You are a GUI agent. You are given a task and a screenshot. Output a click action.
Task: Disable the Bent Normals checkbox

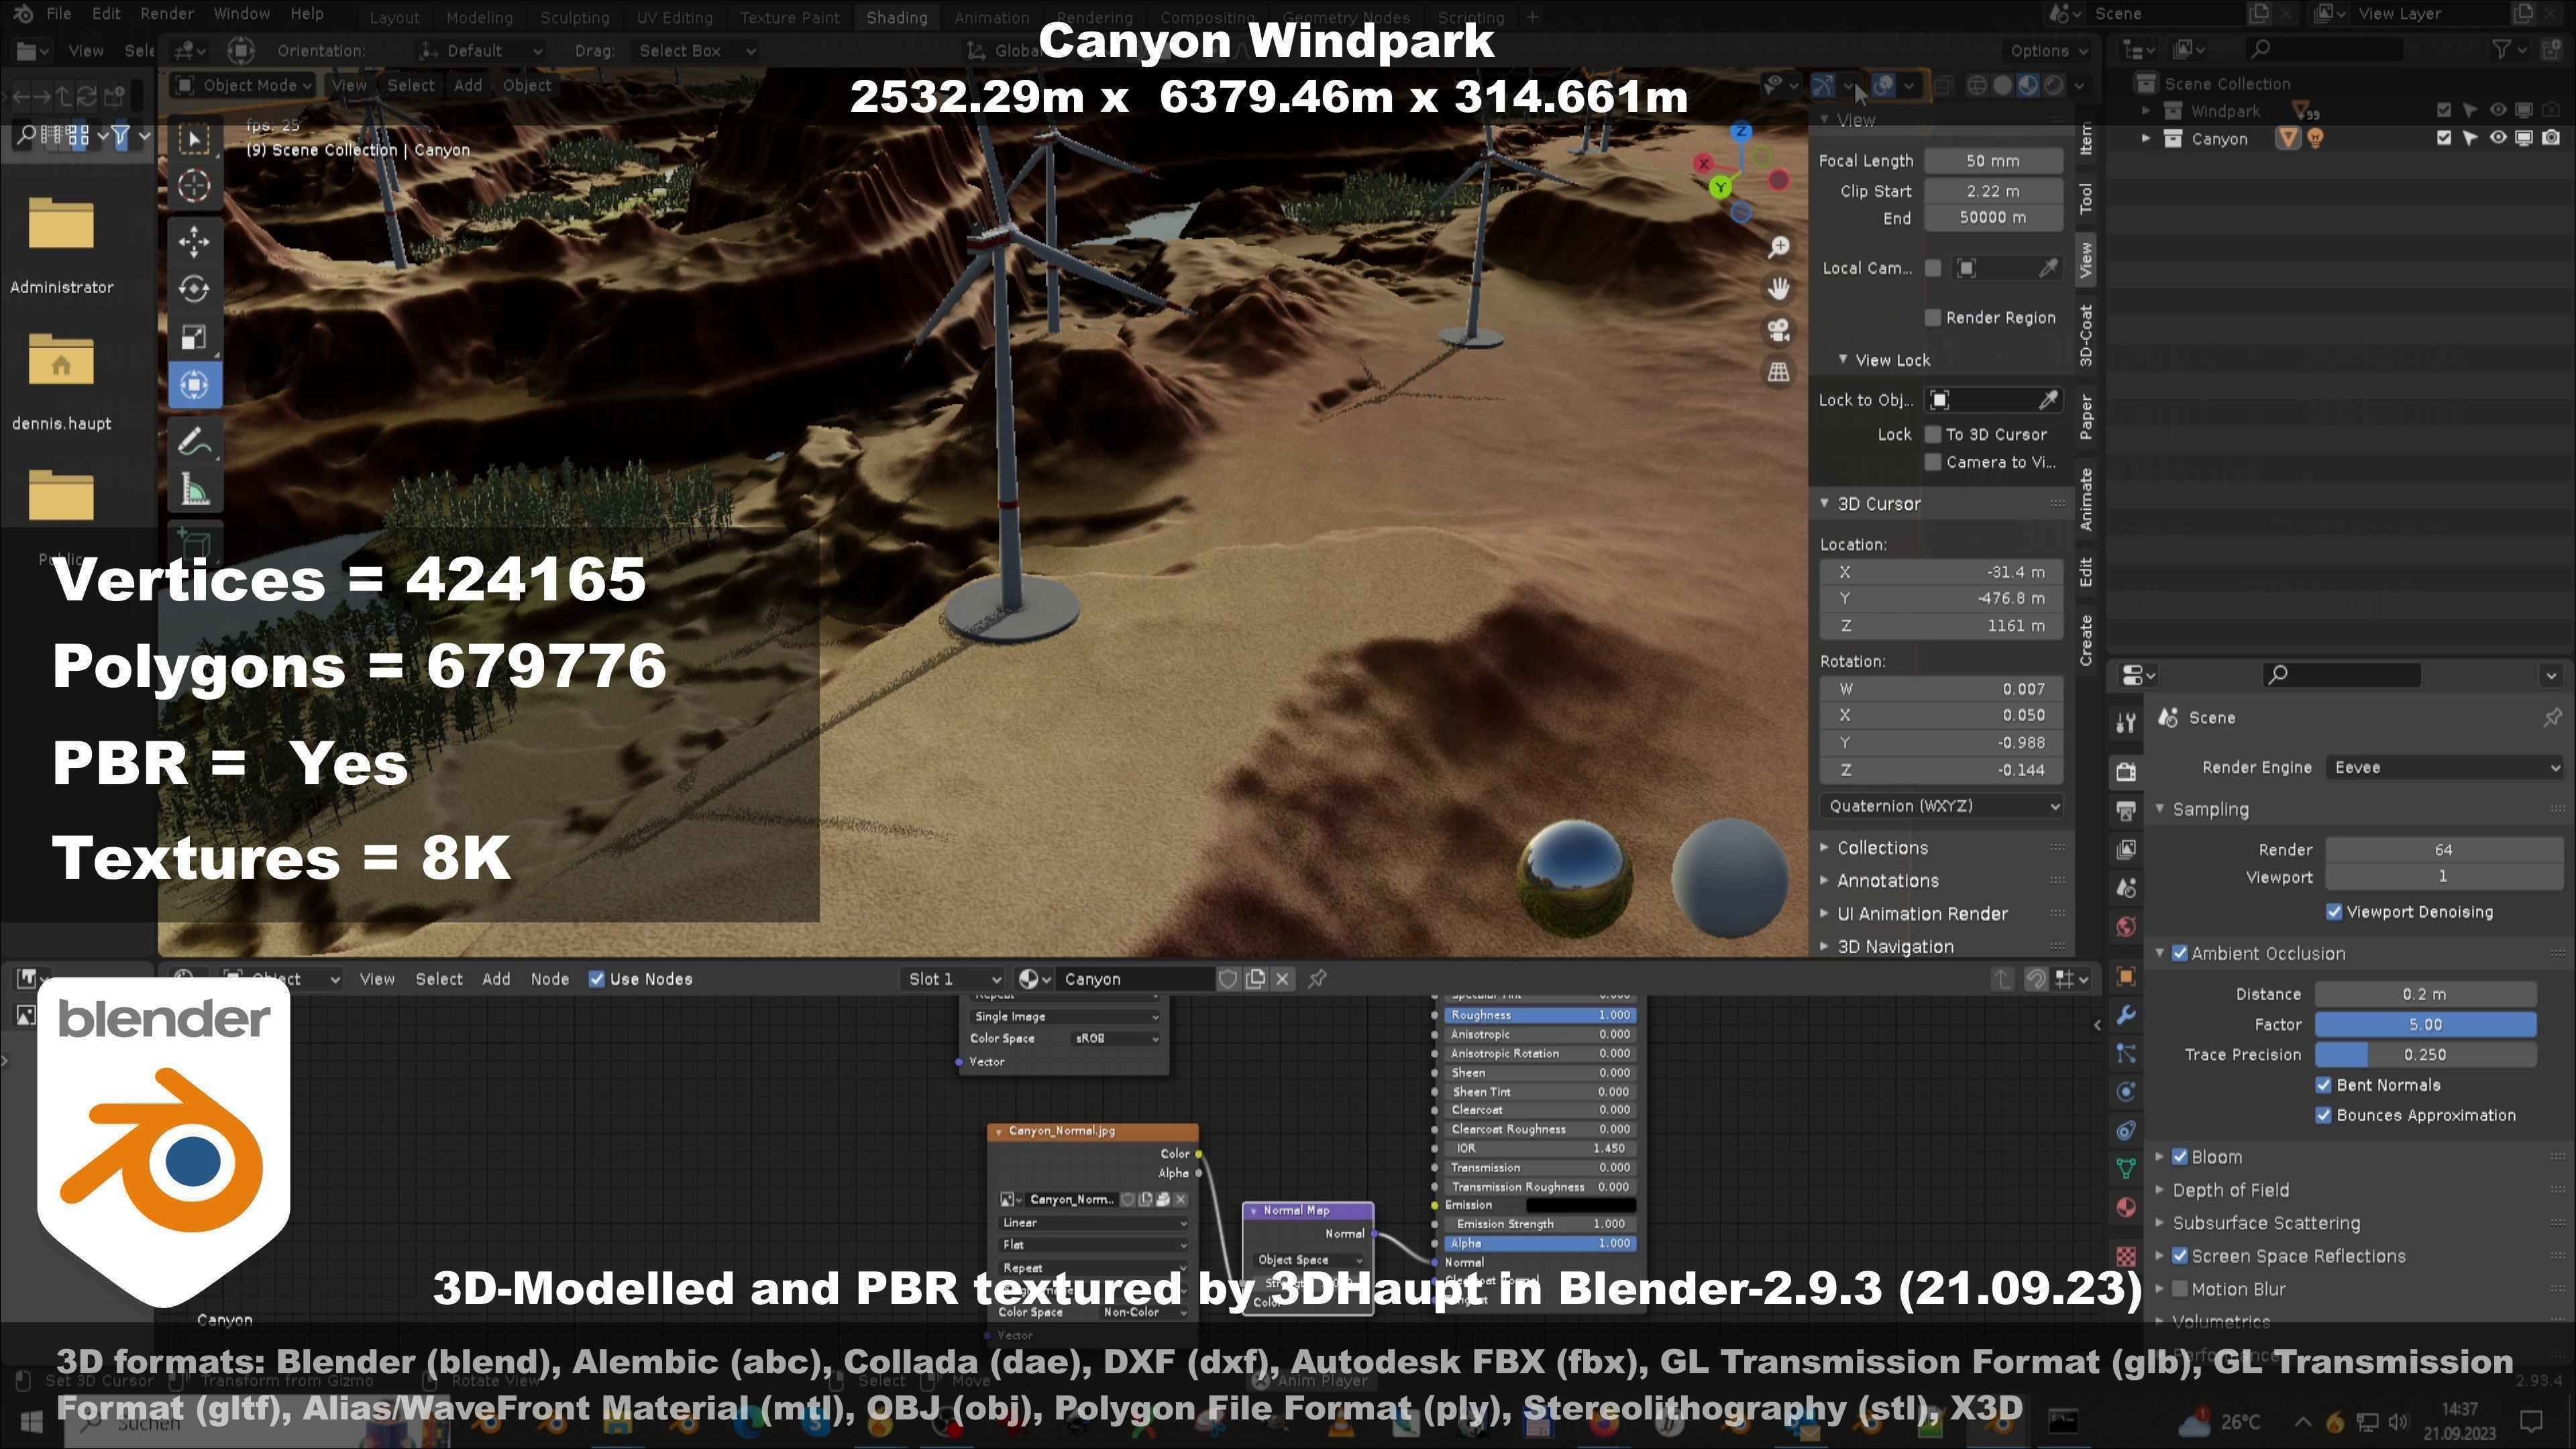coord(2324,1085)
